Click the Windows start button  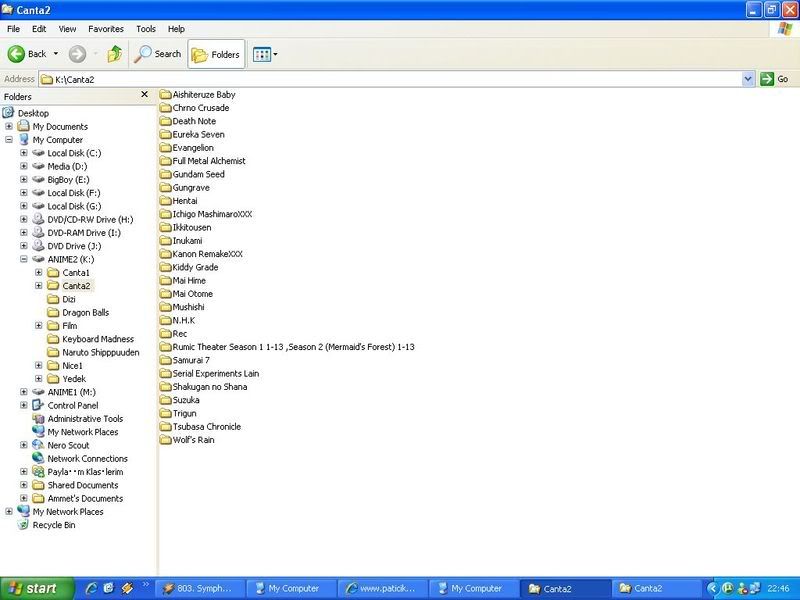point(37,589)
